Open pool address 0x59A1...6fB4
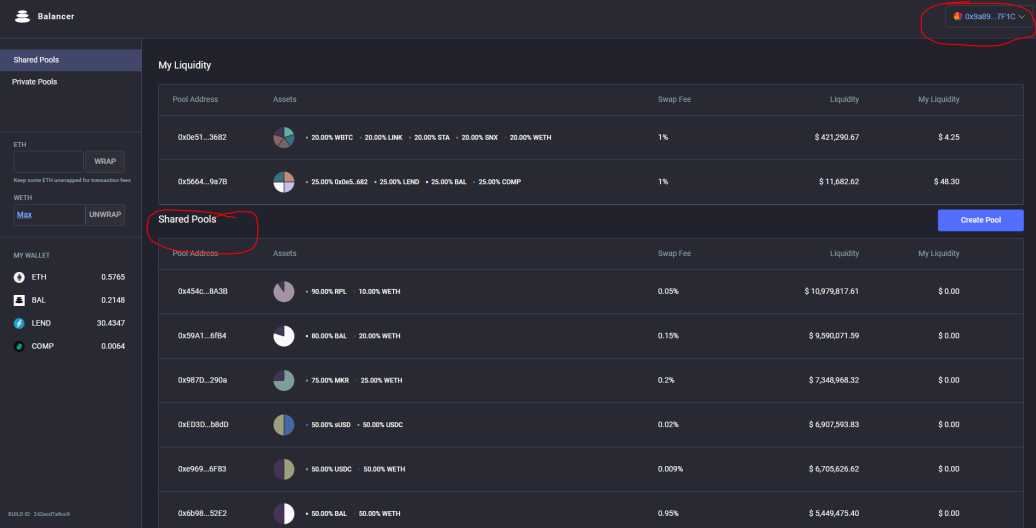 tap(202, 336)
